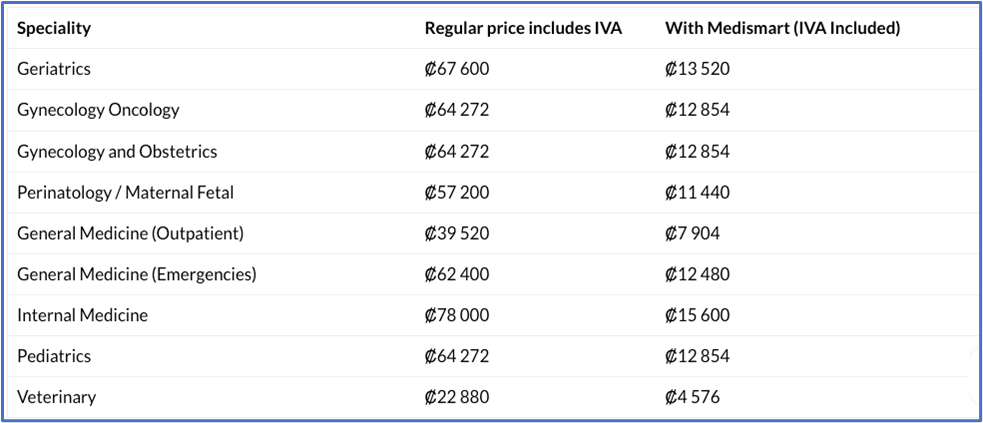Viewport: 983px width, 423px height.
Task: Select the Internal Medicine price ₡78 000
Action: click(457, 315)
